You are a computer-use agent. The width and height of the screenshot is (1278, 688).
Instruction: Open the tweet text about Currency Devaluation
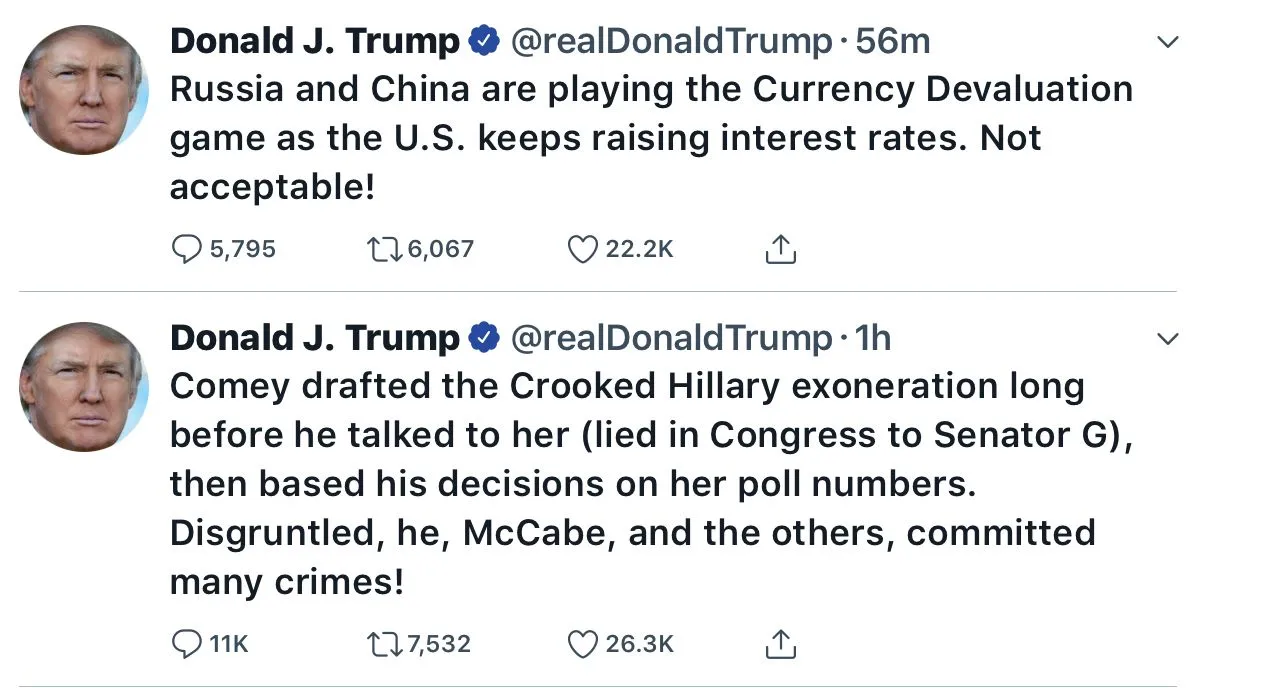(650, 138)
